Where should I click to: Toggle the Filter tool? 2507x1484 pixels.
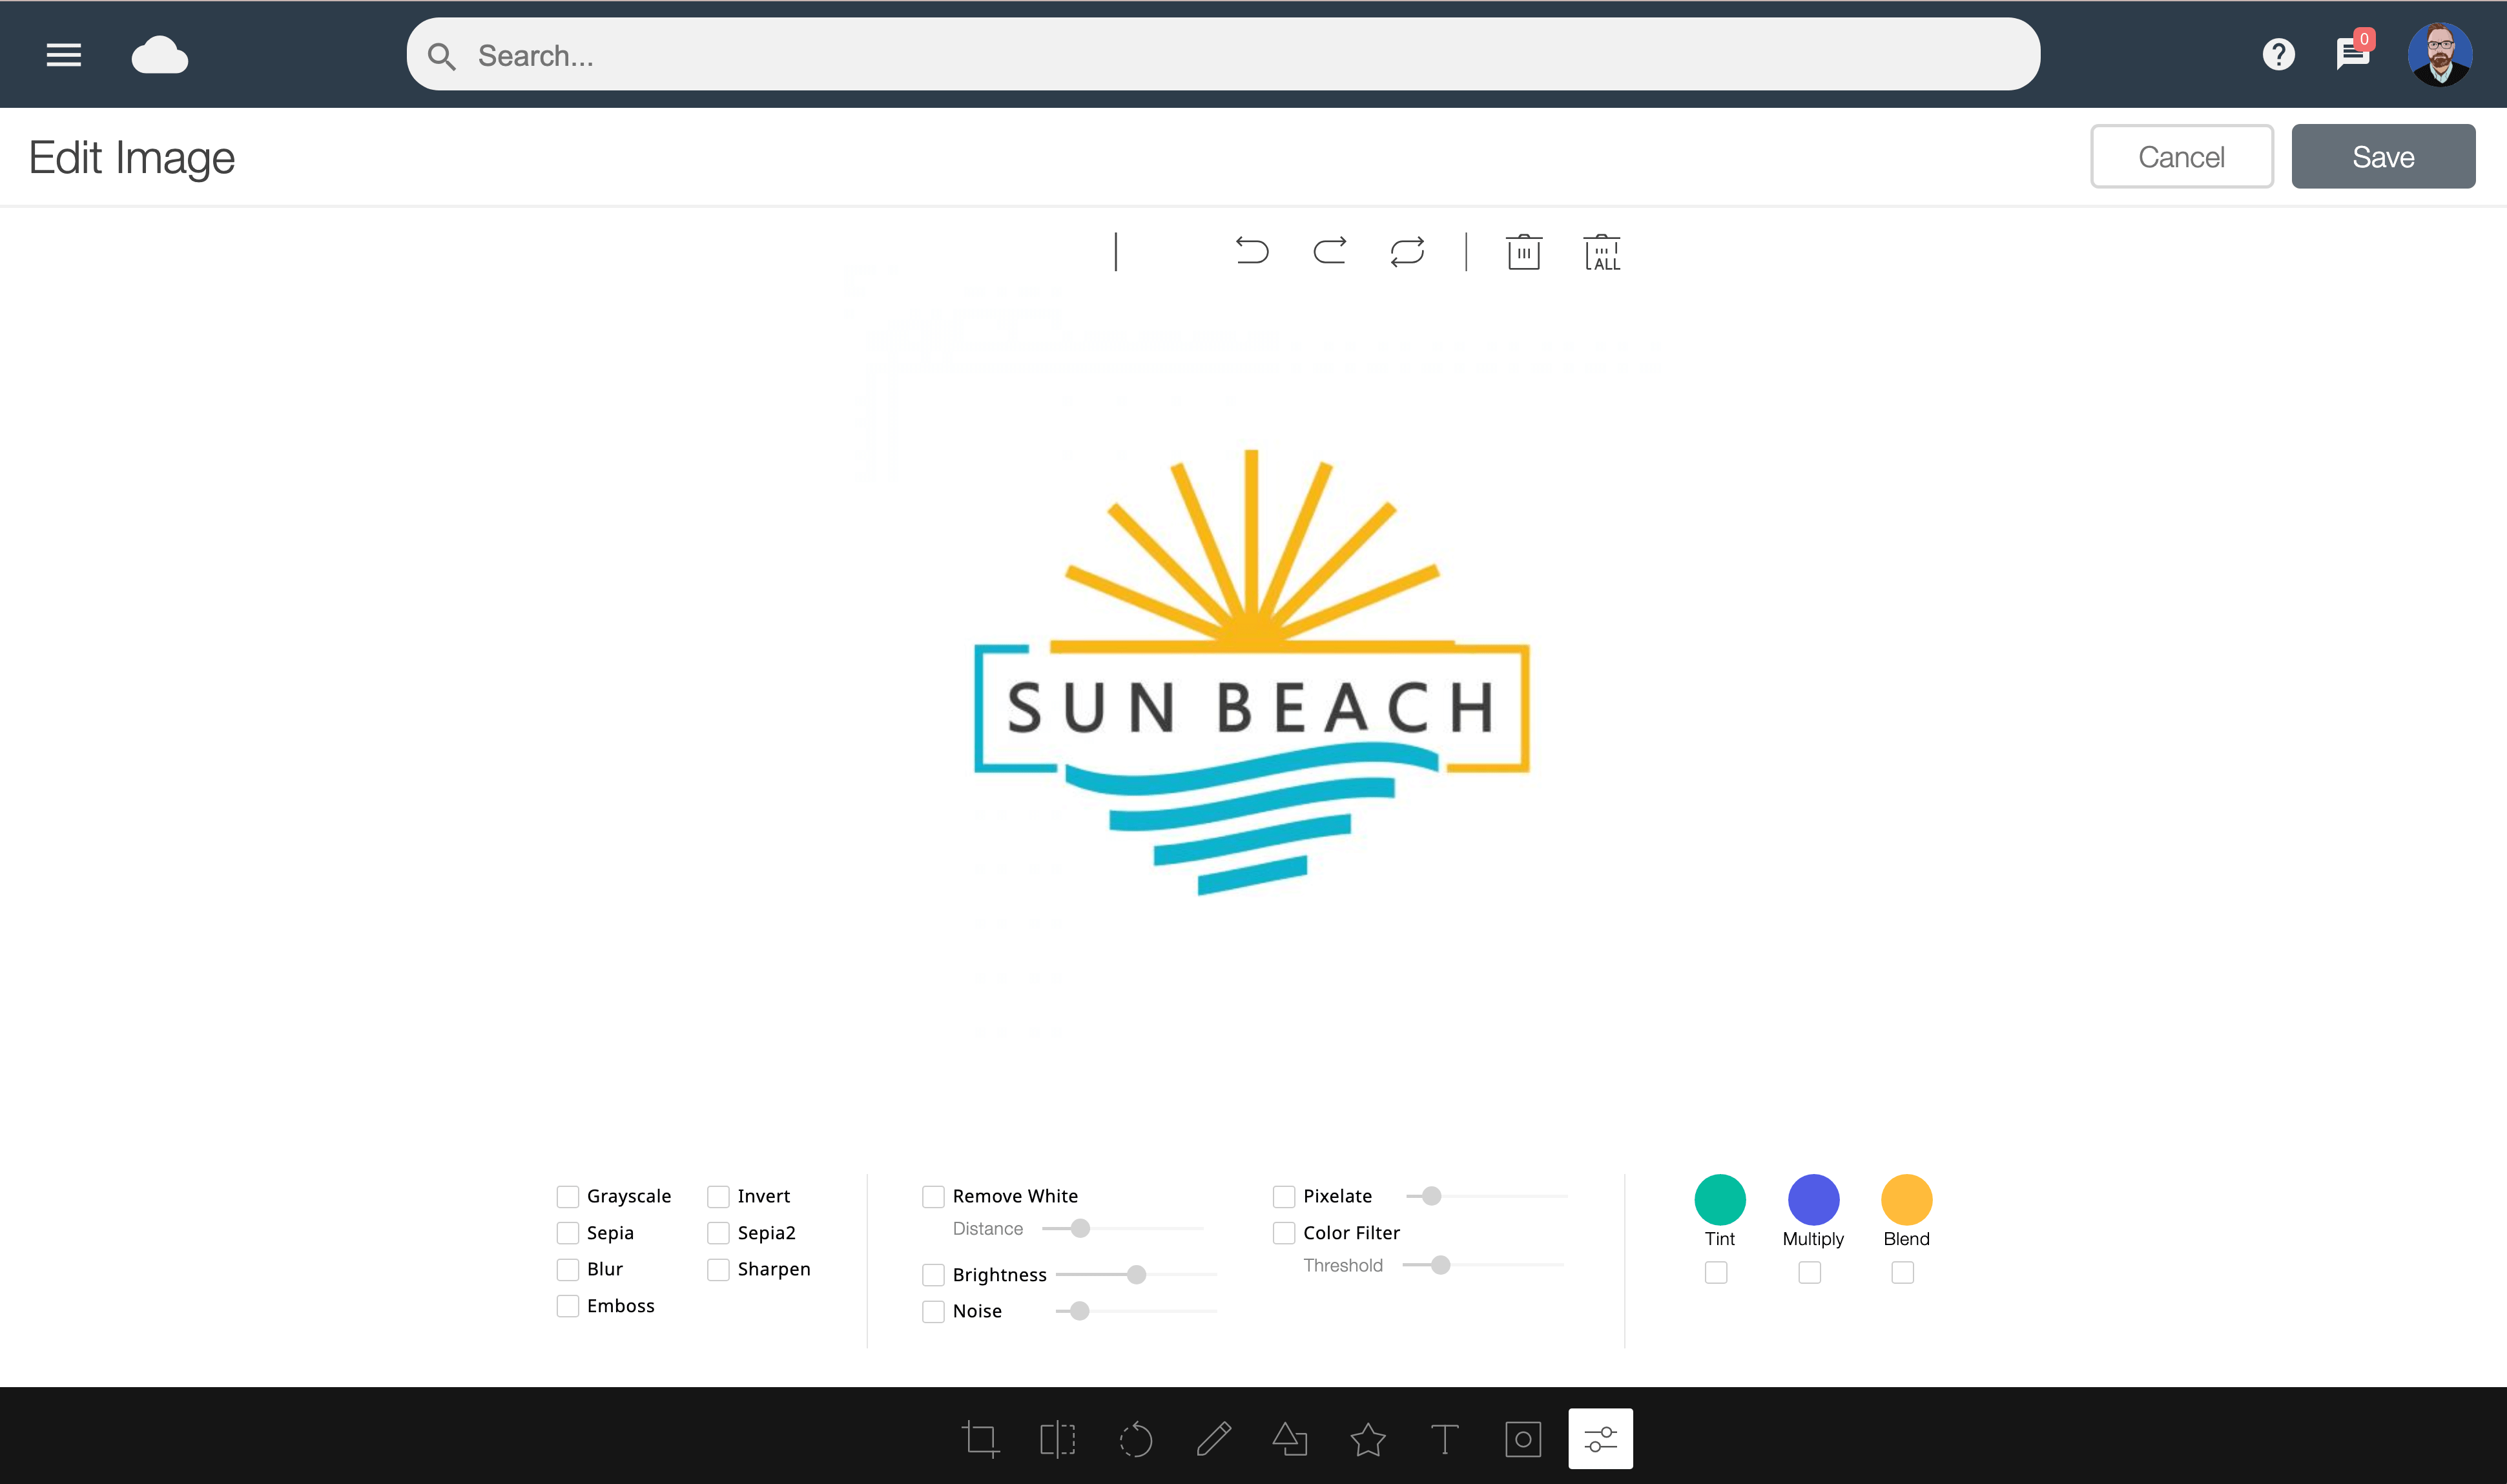coord(1600,1438)
